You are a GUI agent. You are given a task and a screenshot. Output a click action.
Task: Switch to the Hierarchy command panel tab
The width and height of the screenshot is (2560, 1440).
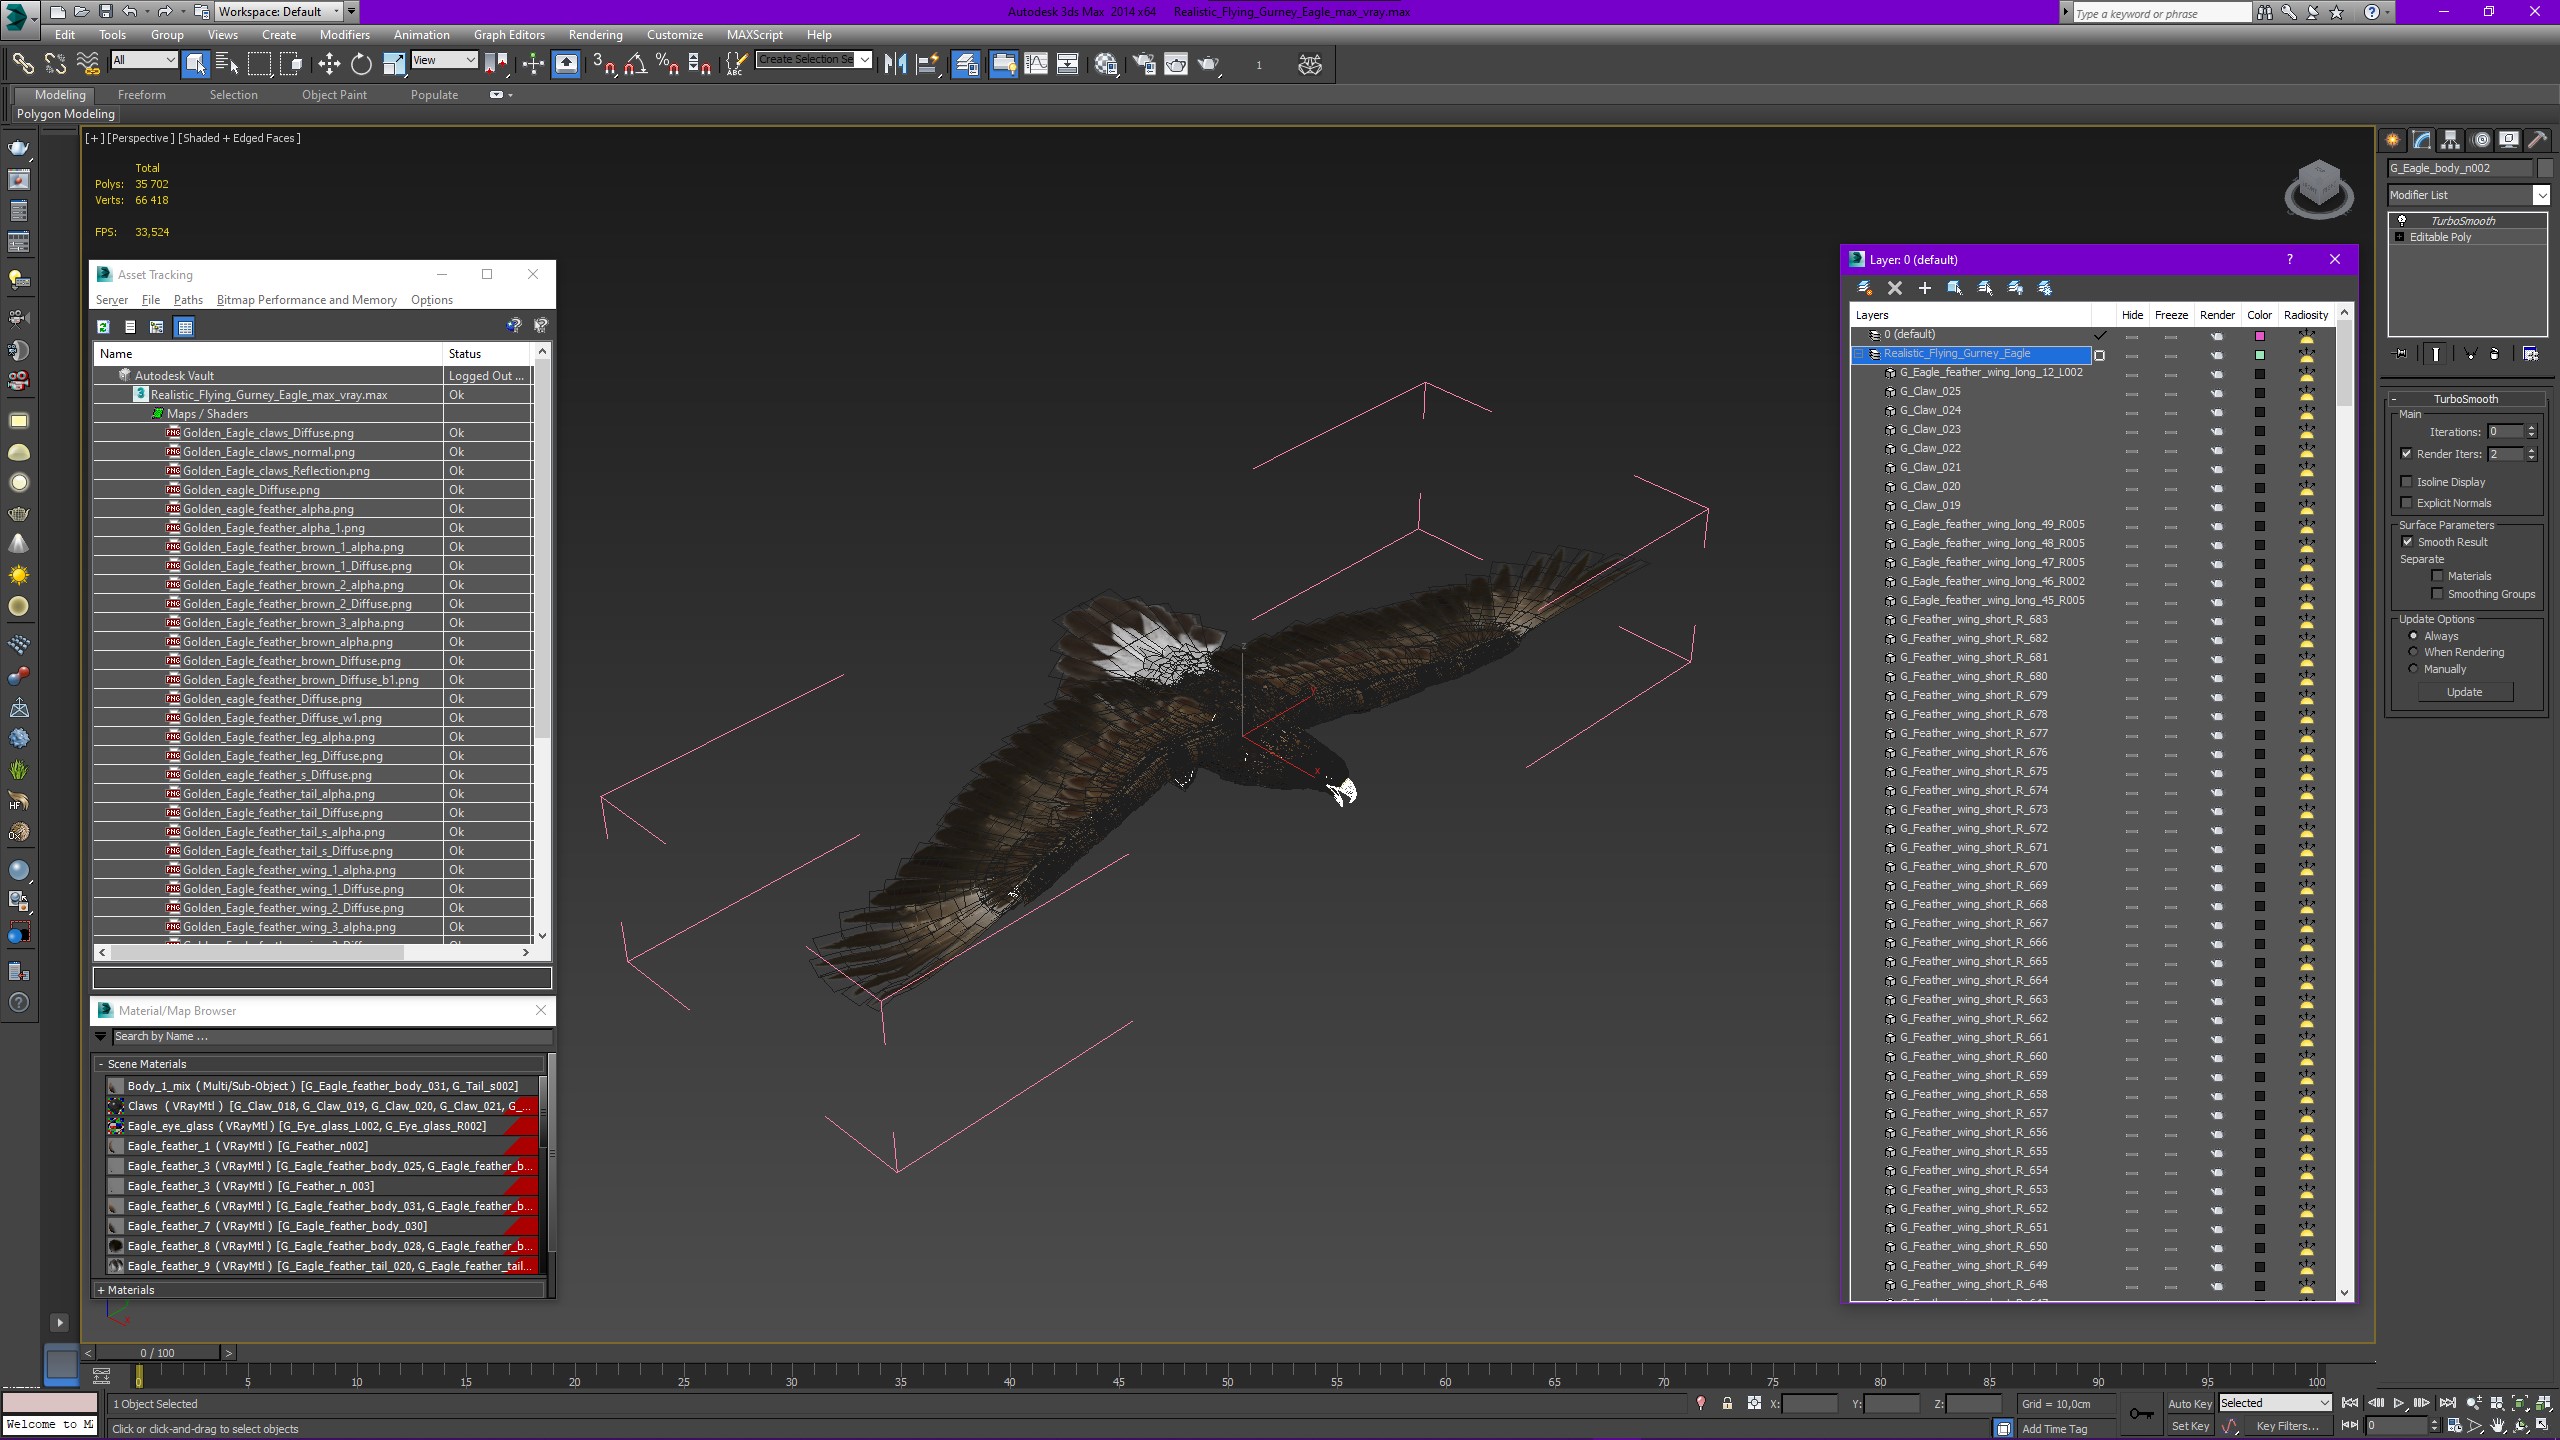(2450, 140)
